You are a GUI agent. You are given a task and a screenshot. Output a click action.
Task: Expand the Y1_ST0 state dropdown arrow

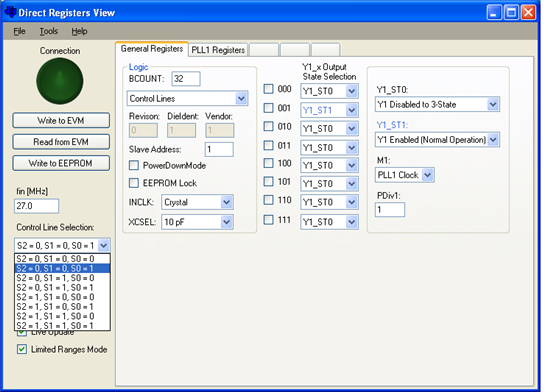tap(493, 104)
